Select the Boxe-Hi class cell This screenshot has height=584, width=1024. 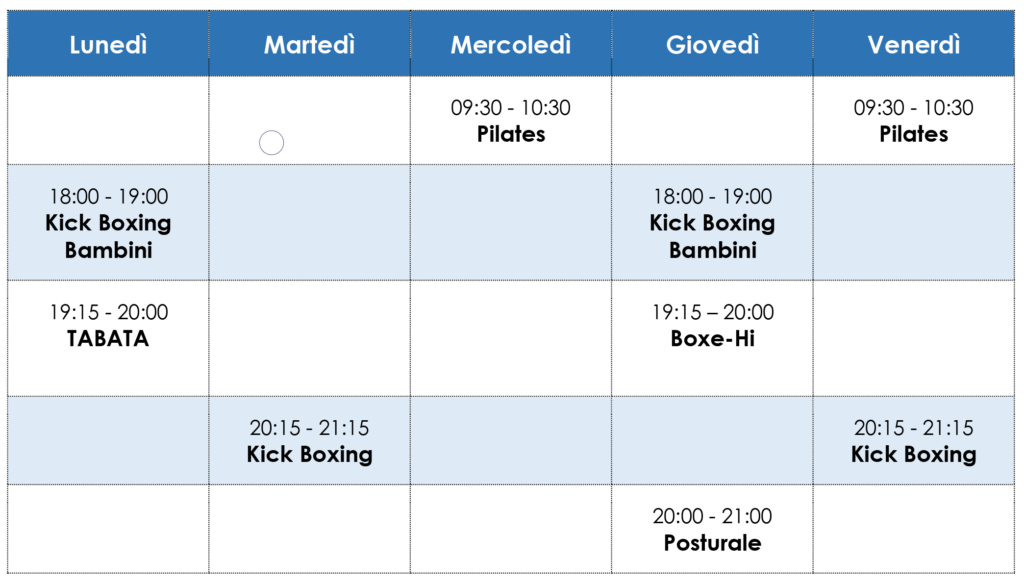pyautogui.click(x=712, y=338)
